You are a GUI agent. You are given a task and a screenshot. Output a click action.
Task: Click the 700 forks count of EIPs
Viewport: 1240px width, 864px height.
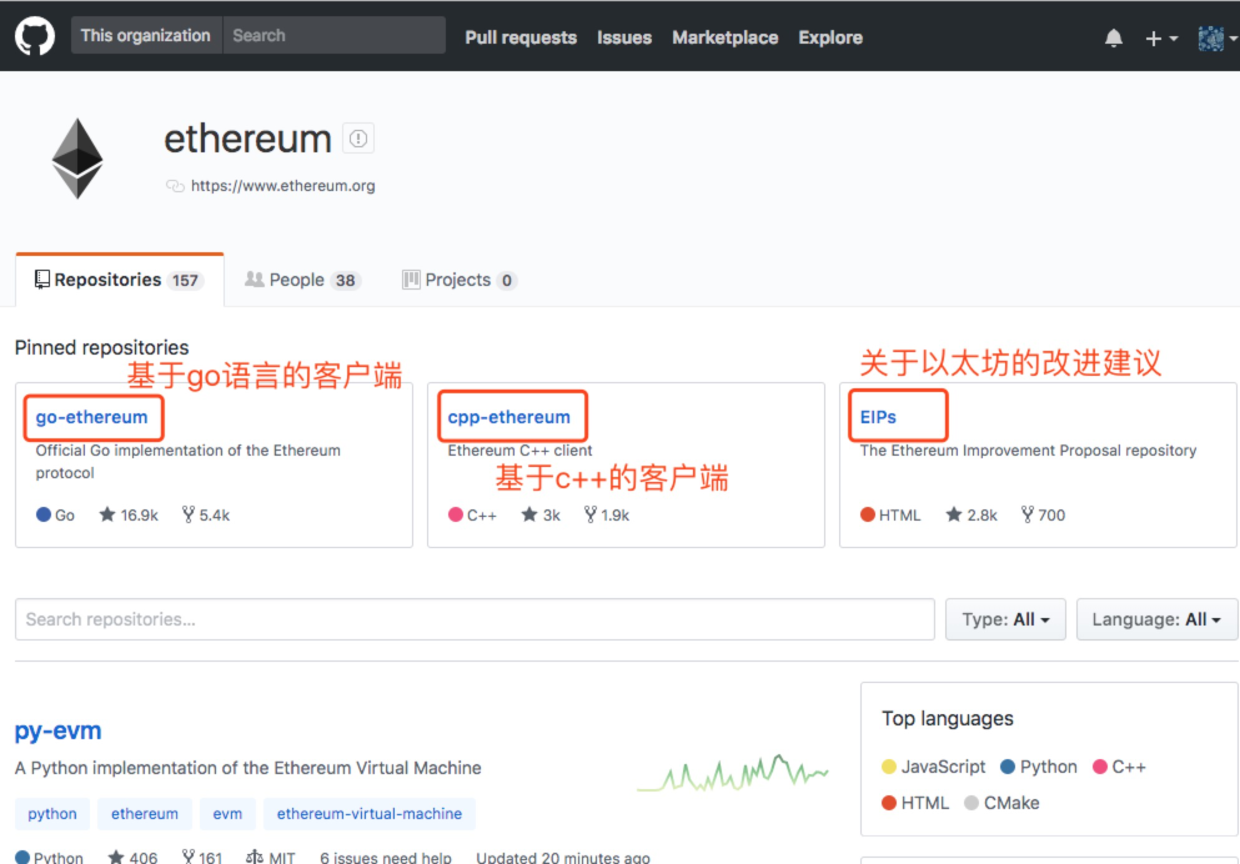click(x=1043, y=515)
